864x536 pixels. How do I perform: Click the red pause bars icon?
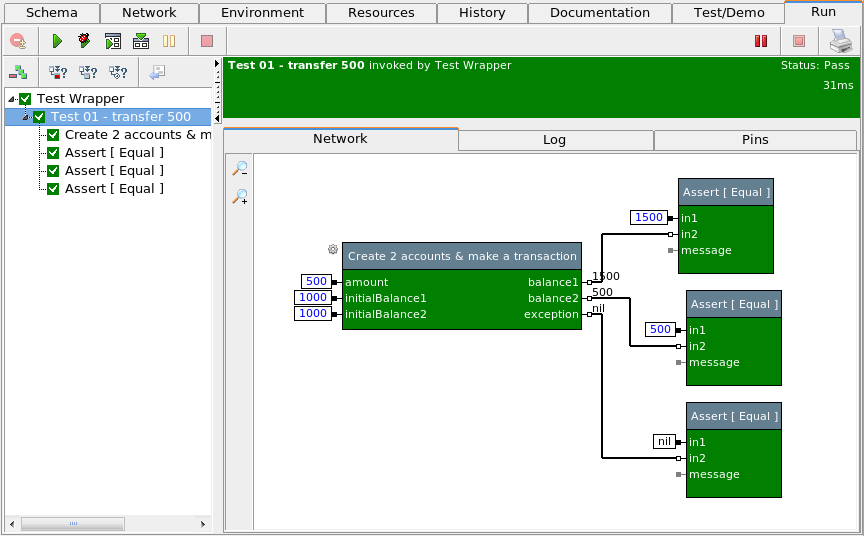[761, 41]
